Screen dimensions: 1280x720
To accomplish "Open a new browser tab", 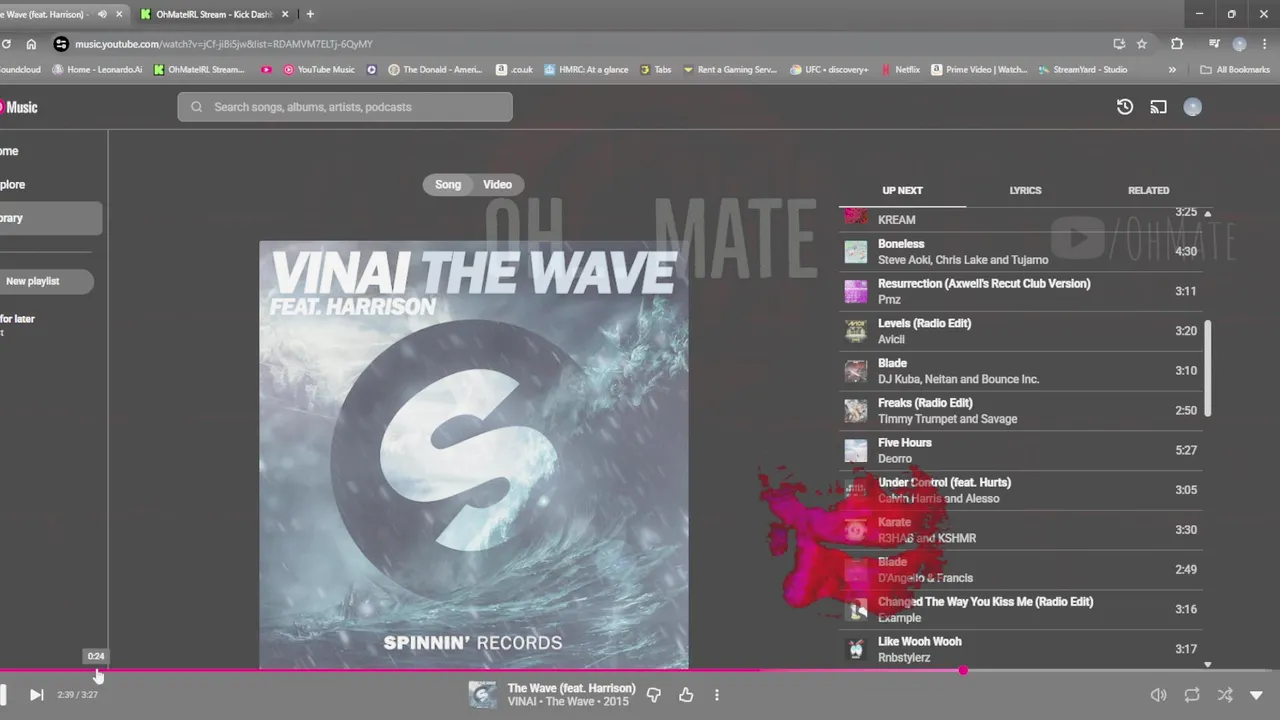I will click(x=310, y=14).
